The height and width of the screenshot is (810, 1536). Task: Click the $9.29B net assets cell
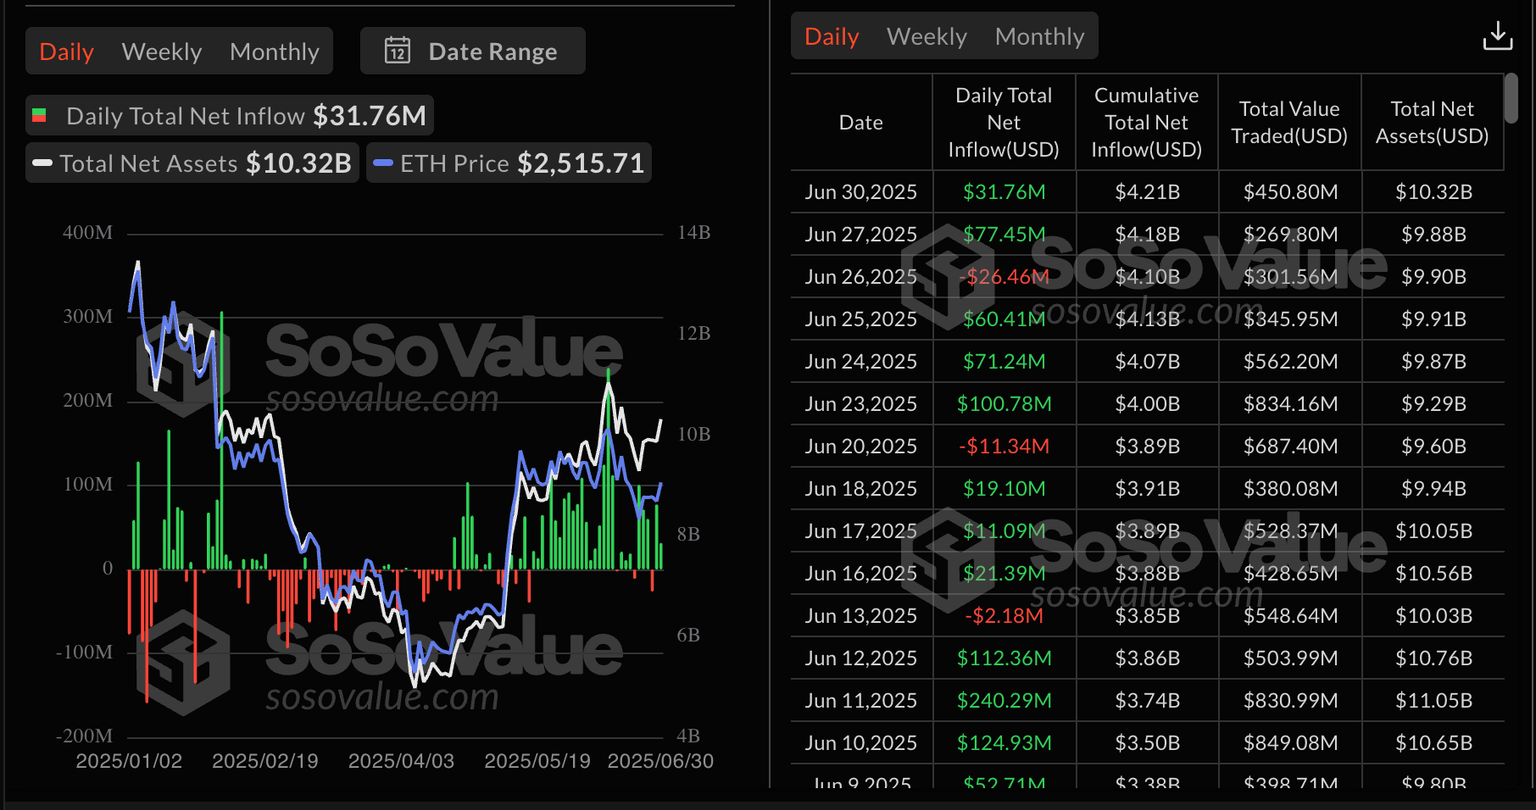pos(1433,404)
